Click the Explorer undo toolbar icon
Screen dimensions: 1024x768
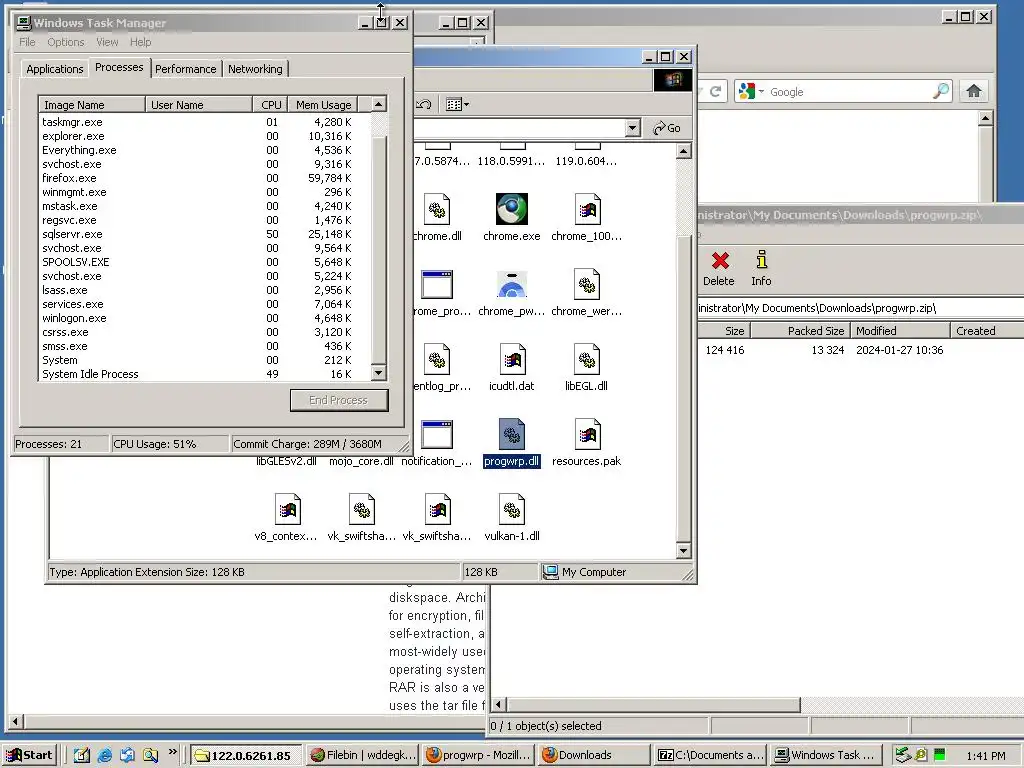pos(424,104)
